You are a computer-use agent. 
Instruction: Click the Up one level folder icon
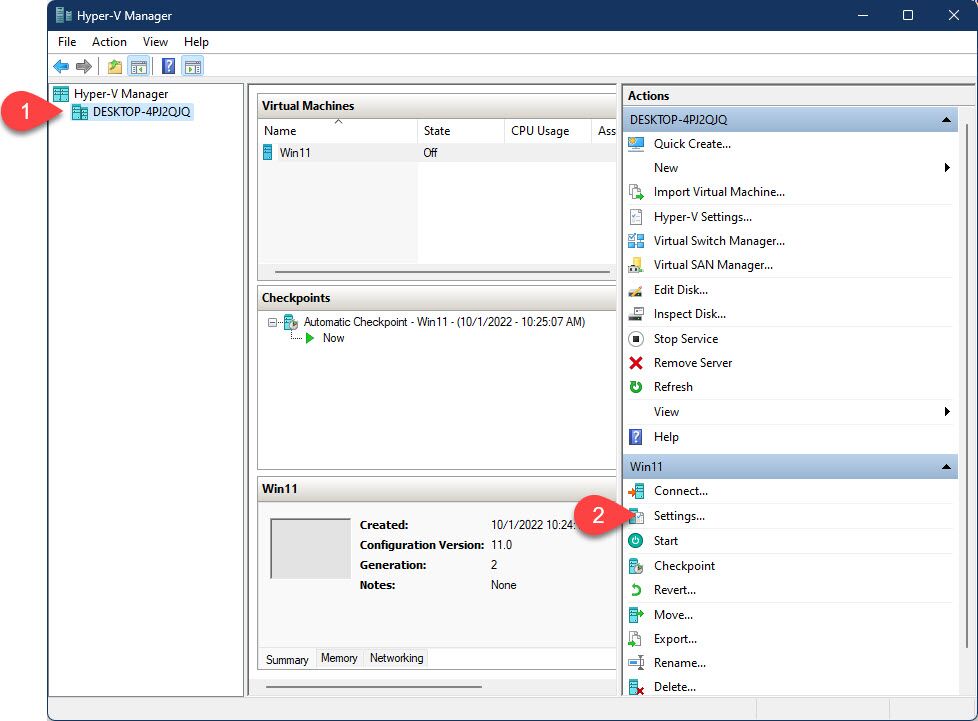115,66
